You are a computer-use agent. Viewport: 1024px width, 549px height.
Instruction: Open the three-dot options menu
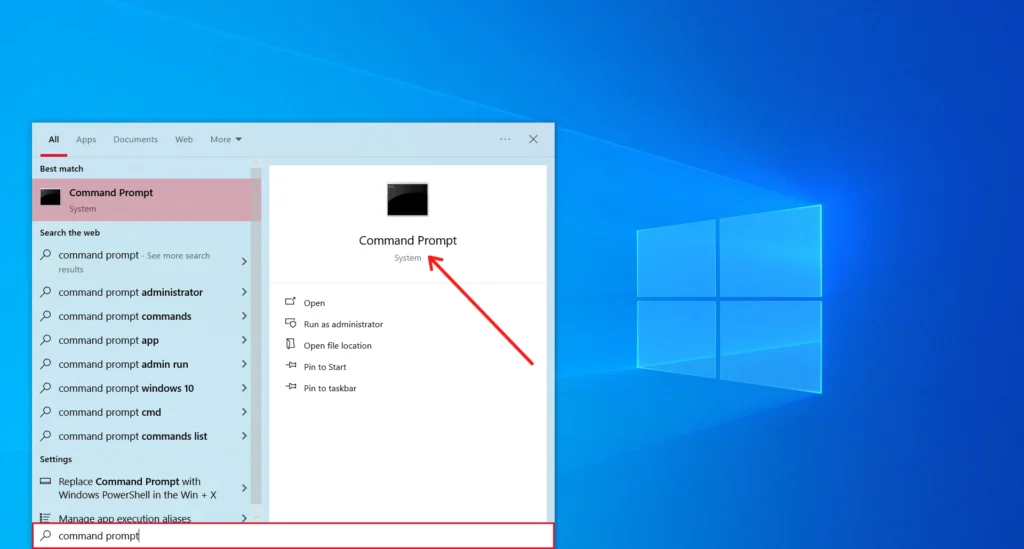(x=505, y=139)
